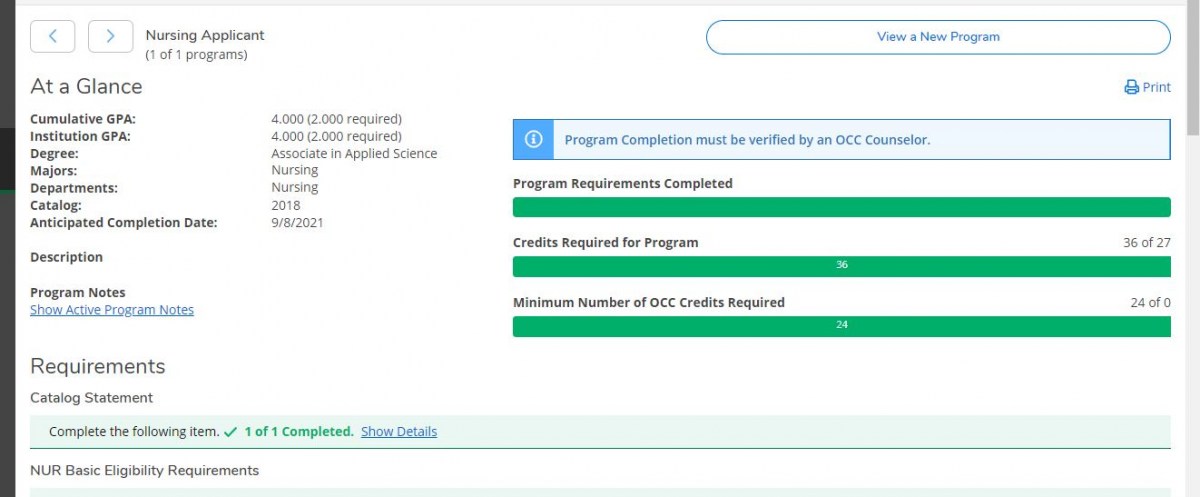Select the Nursing Applicant program title

click(x=205, y=35)
